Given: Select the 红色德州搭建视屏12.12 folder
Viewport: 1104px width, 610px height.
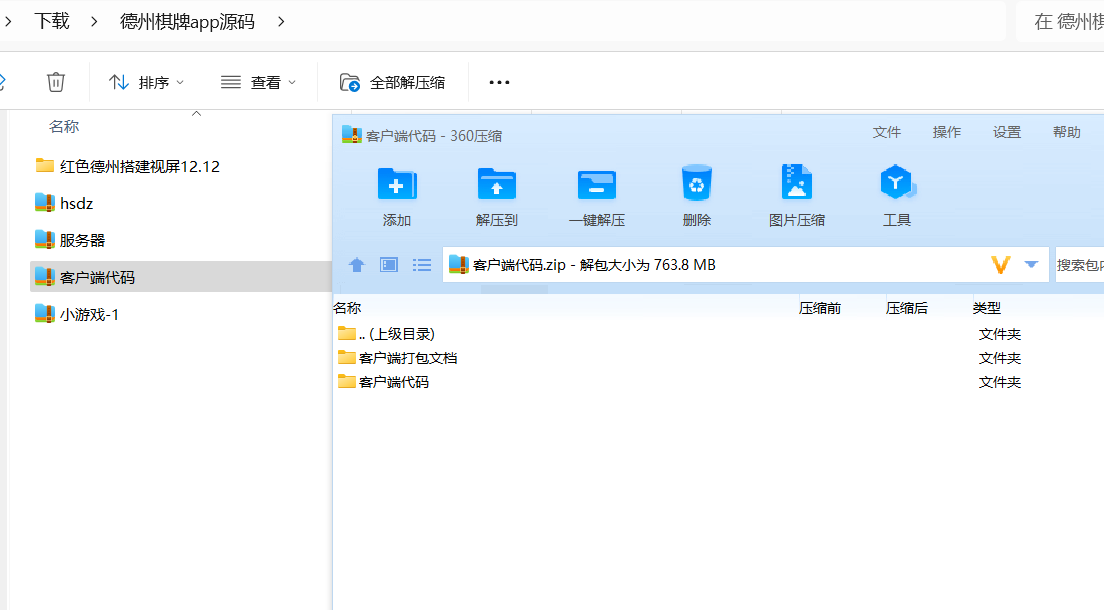Looking at the screenshot, I should pyautogui.click(x=127, y=166).
